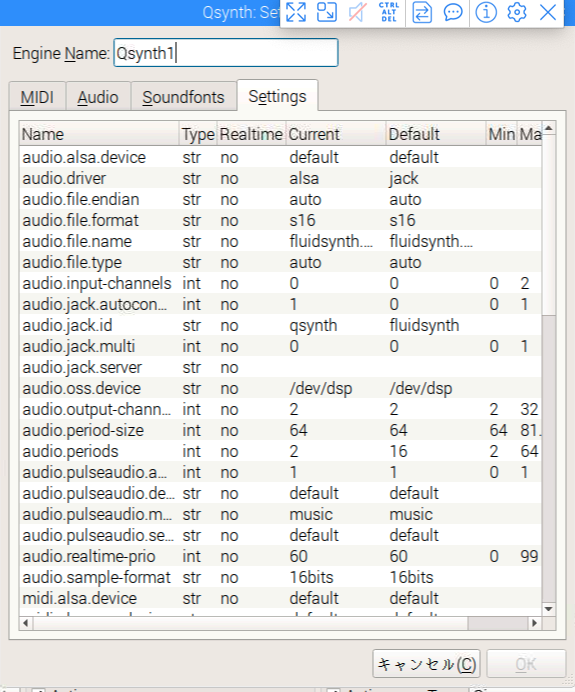Screen dimensions: 575x692
Task: Click the 'music' current value
Action: [x=311, y=515]
